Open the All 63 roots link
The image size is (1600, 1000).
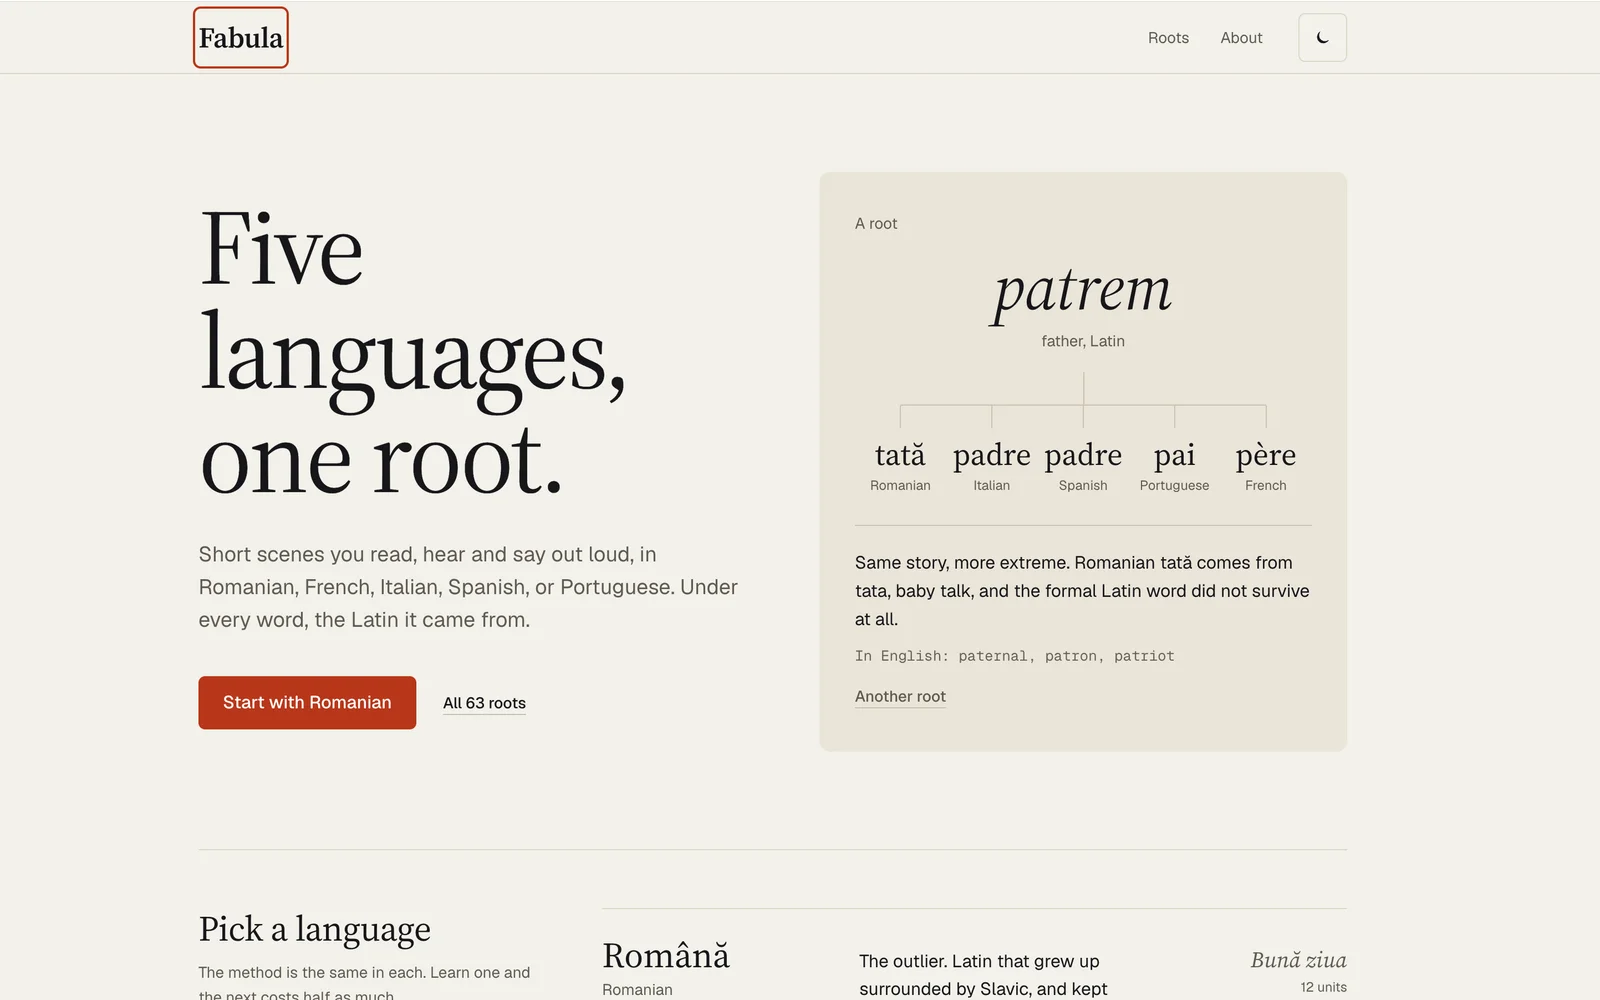pyautogui.click(x=484, y=703)
